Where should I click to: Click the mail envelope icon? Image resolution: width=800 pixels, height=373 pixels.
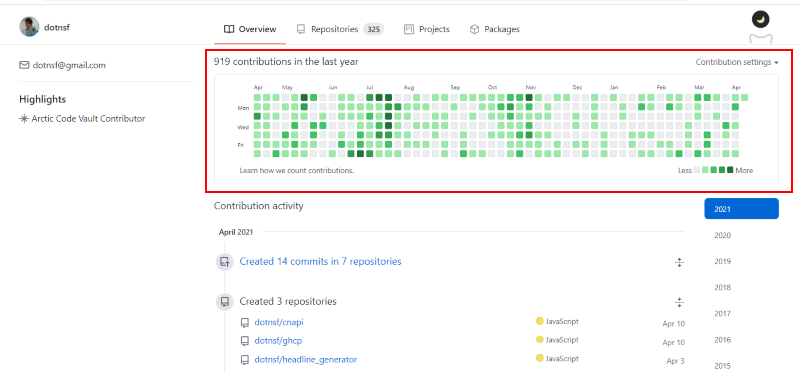[24, 65]
